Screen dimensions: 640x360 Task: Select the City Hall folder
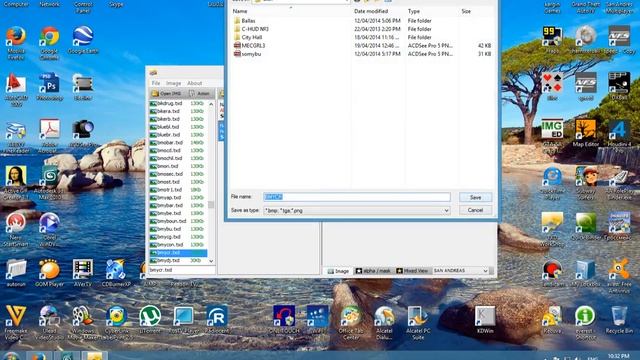pyautogui.click(x=251, y=37)
